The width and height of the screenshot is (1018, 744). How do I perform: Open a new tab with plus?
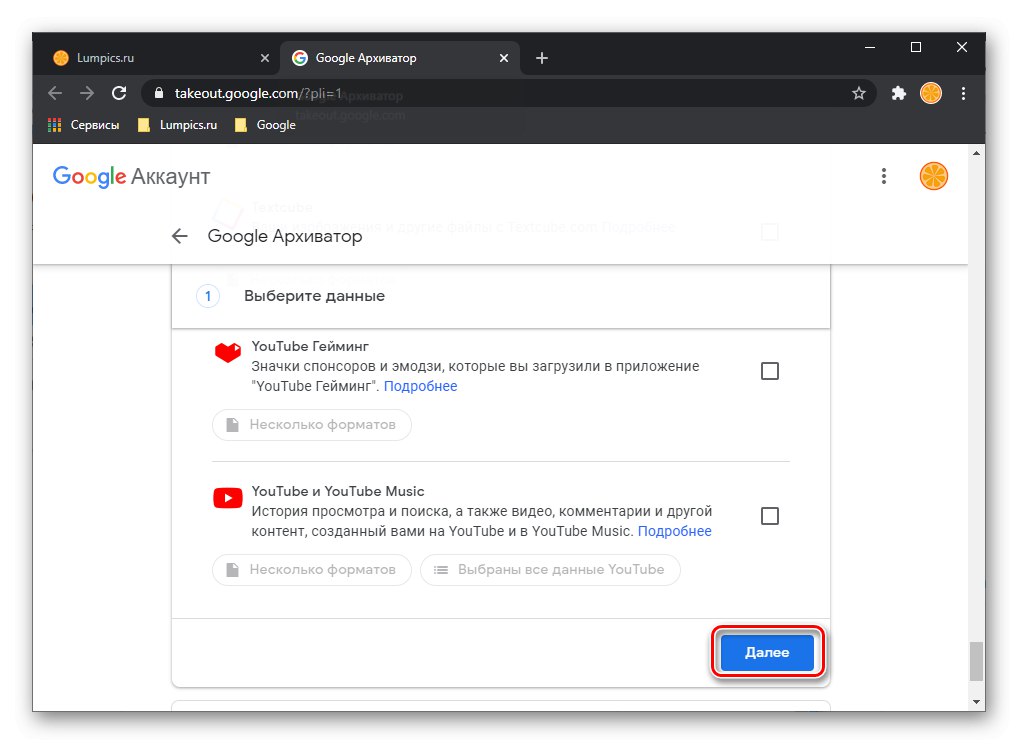541,58
